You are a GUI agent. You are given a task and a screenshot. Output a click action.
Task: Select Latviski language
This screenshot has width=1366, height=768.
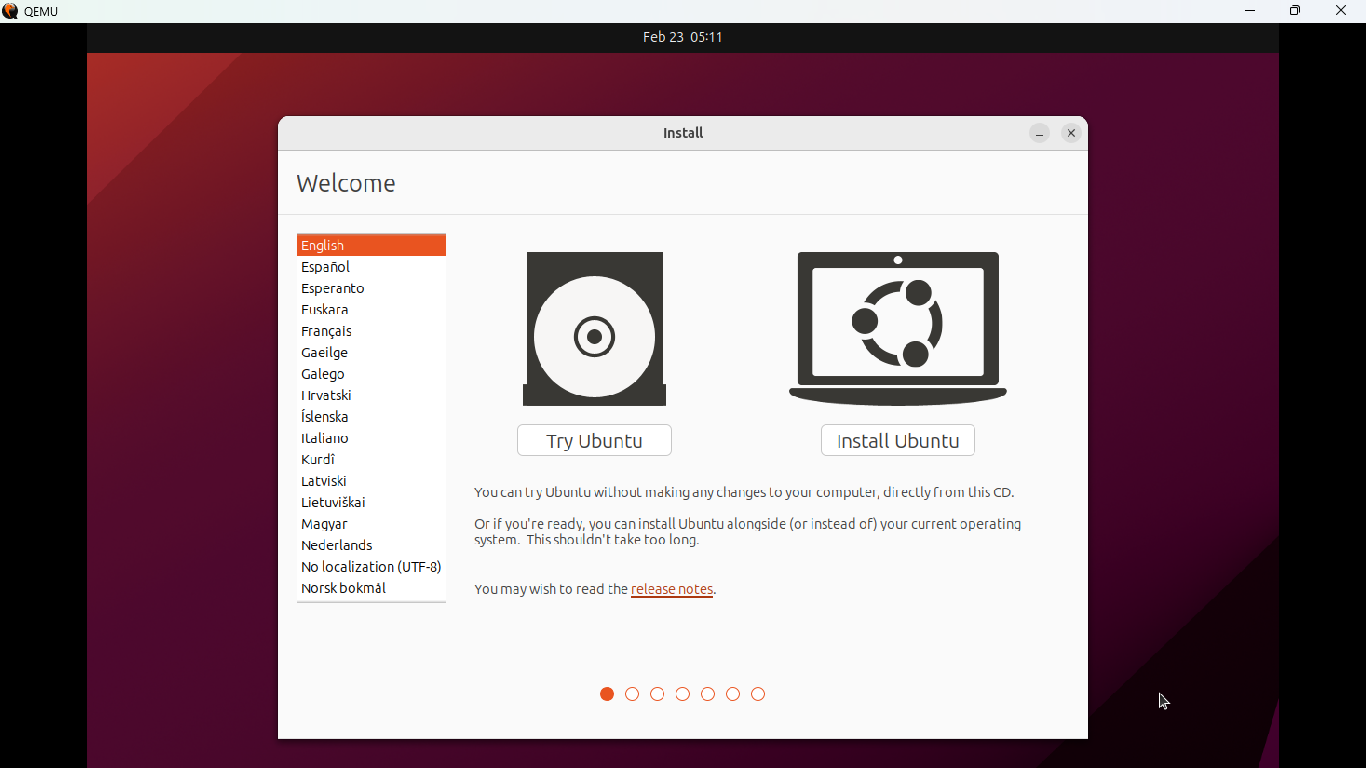(x=371, y=481)
